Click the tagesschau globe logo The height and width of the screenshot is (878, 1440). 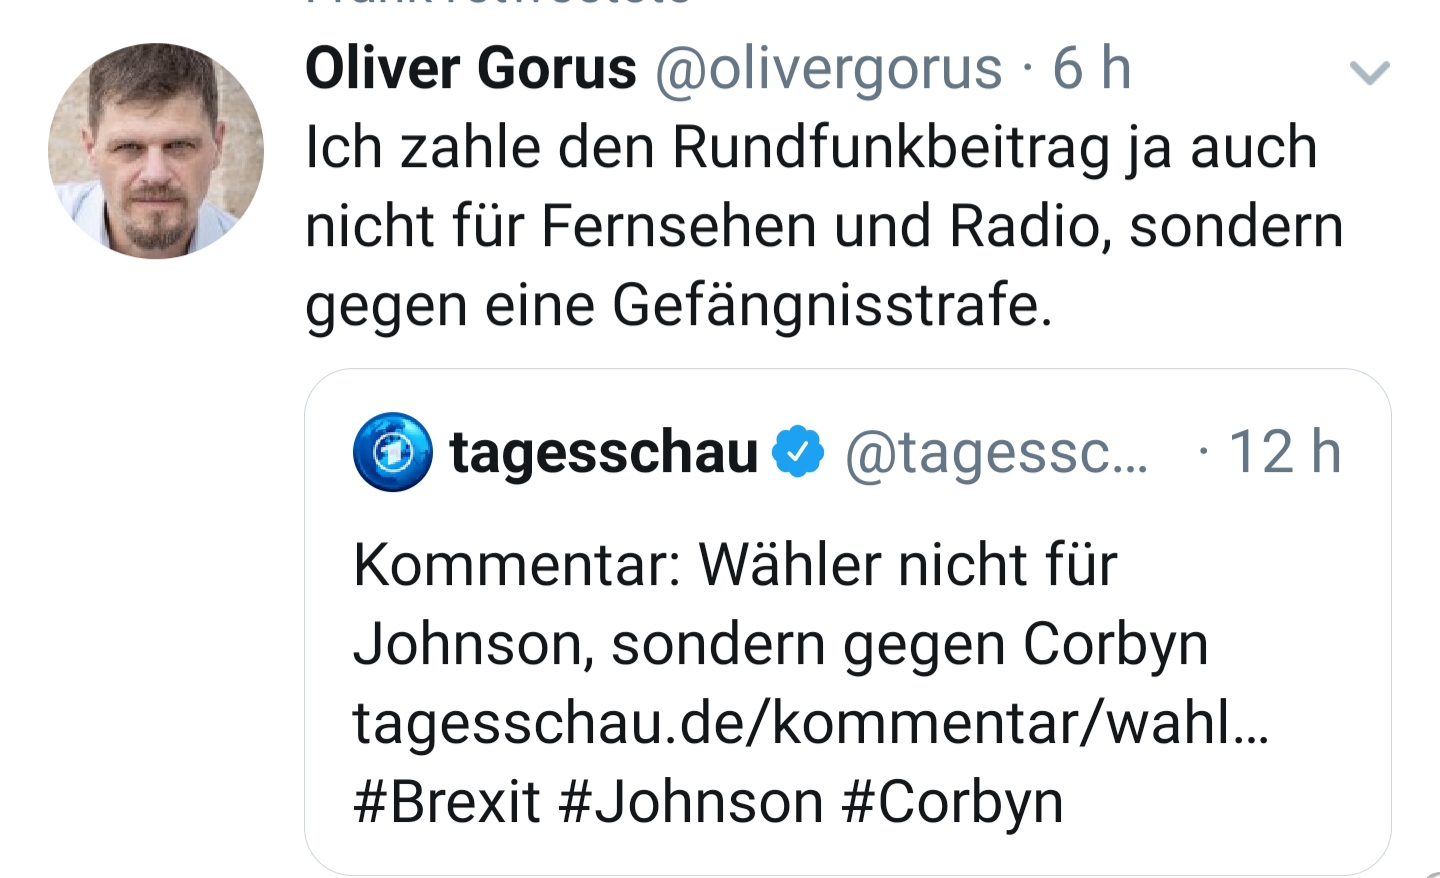393,452
